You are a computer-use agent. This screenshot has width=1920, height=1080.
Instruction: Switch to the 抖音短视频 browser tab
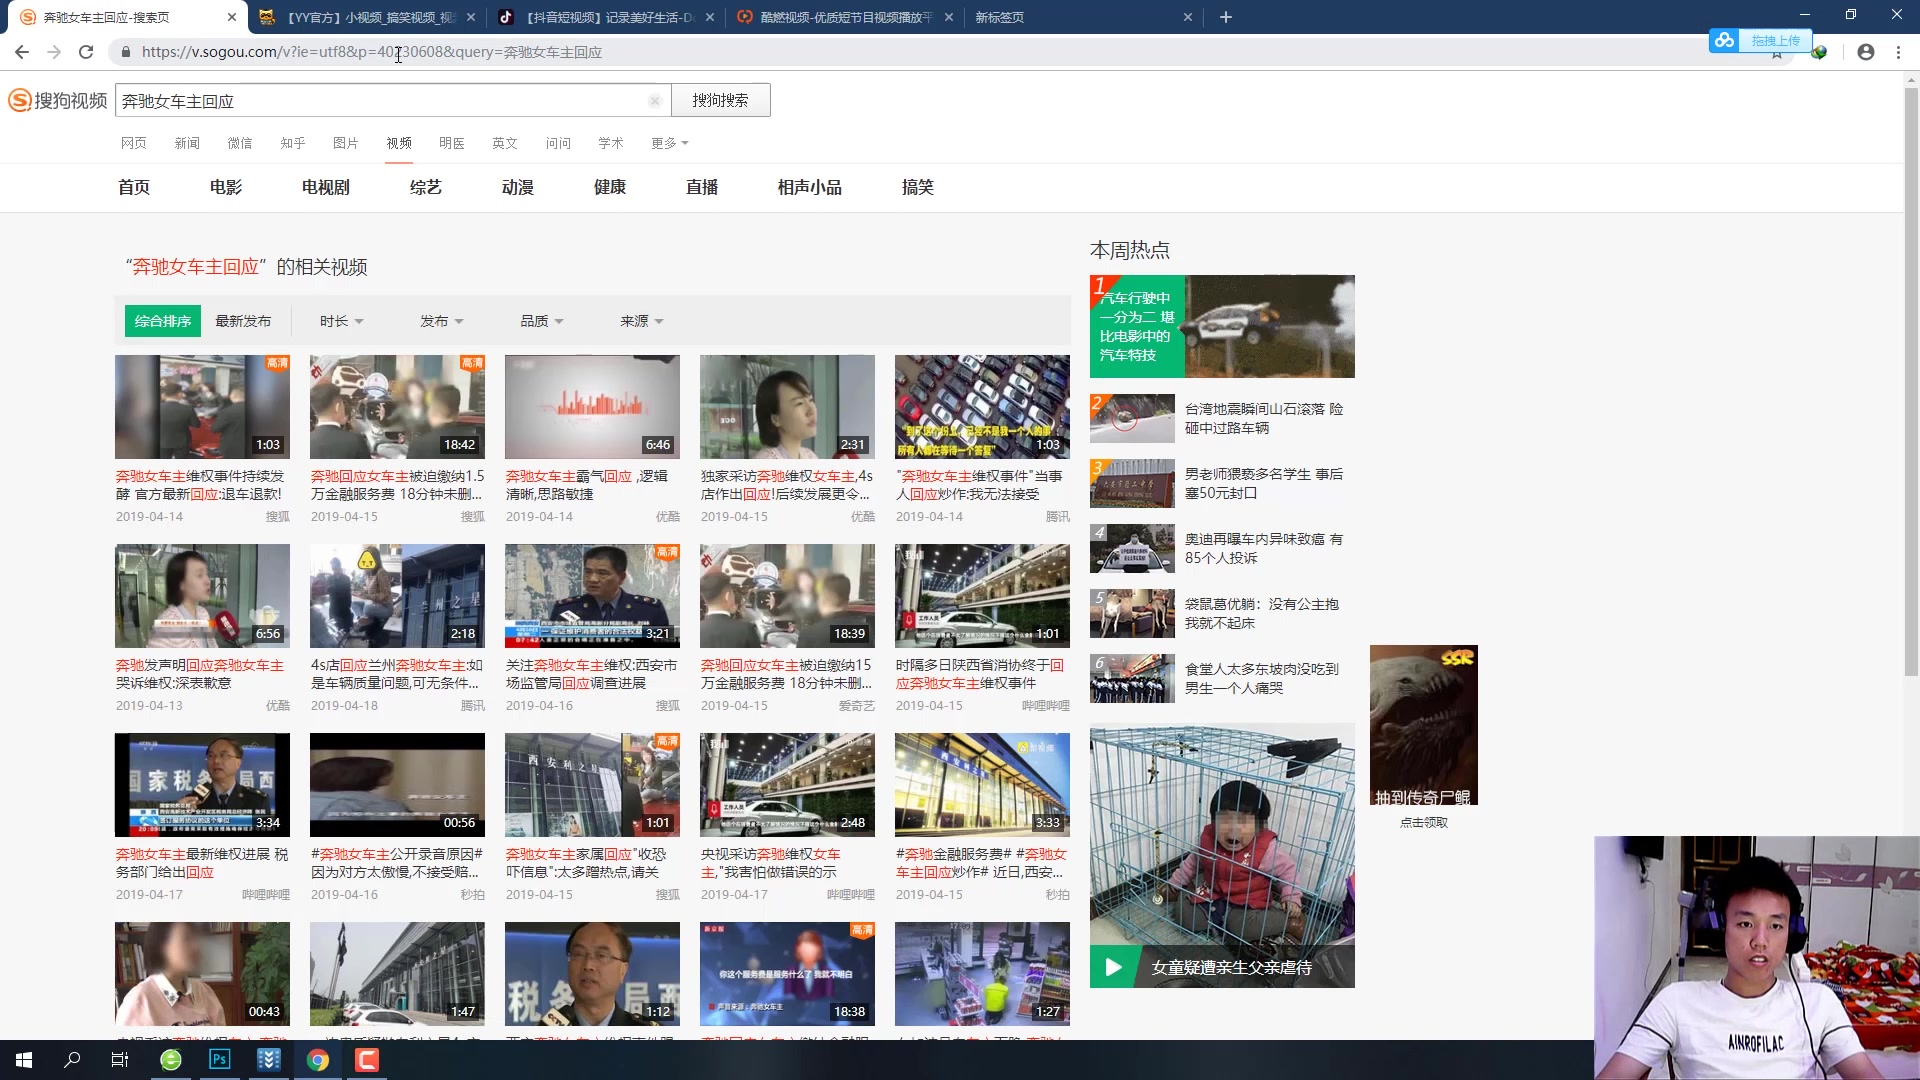(606, 17)
